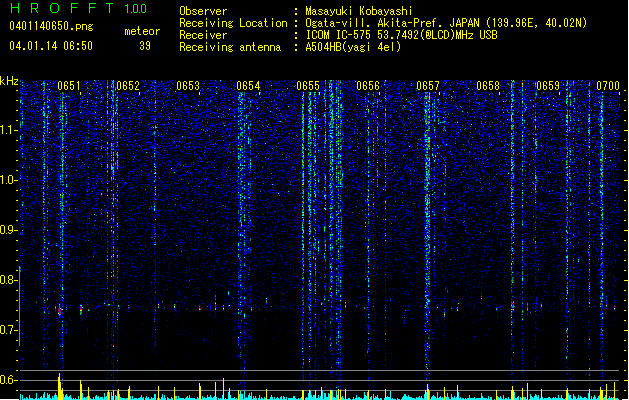This screenshot has width=629, height=400.
Task: Select the filename 0401140650.png
Action: pyautogui.click(x=51, y=26)
